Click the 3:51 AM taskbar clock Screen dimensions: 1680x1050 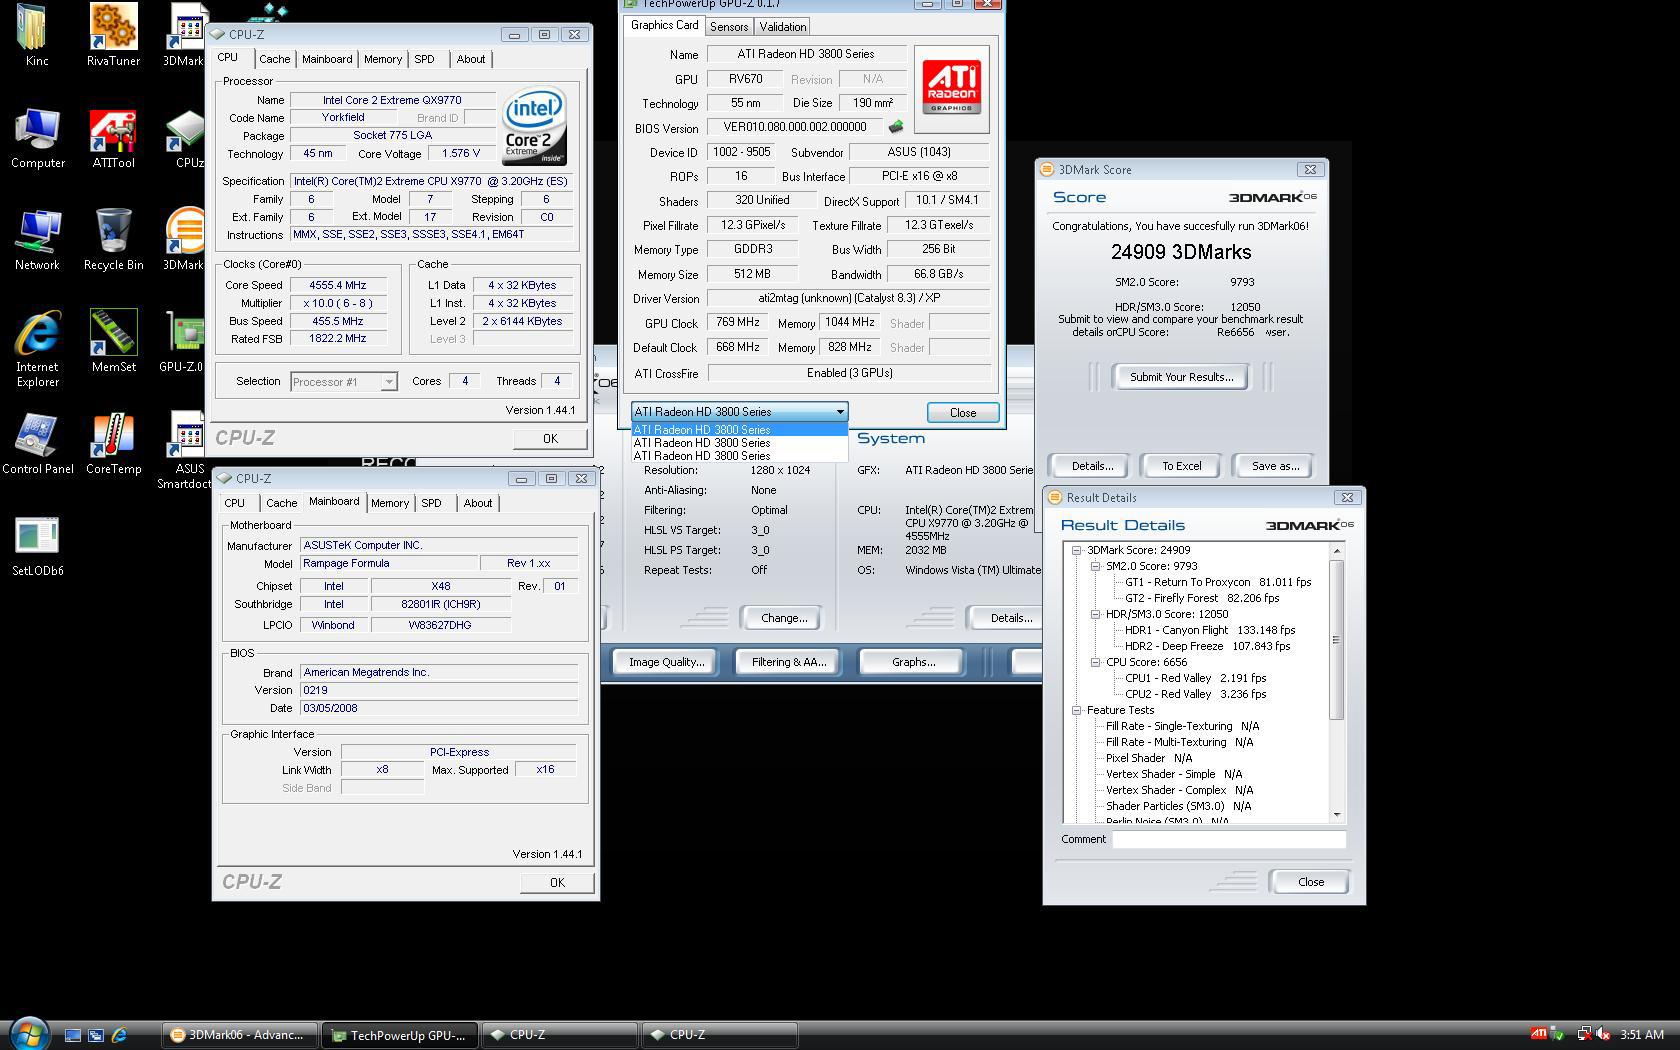coord(1642,1035)
